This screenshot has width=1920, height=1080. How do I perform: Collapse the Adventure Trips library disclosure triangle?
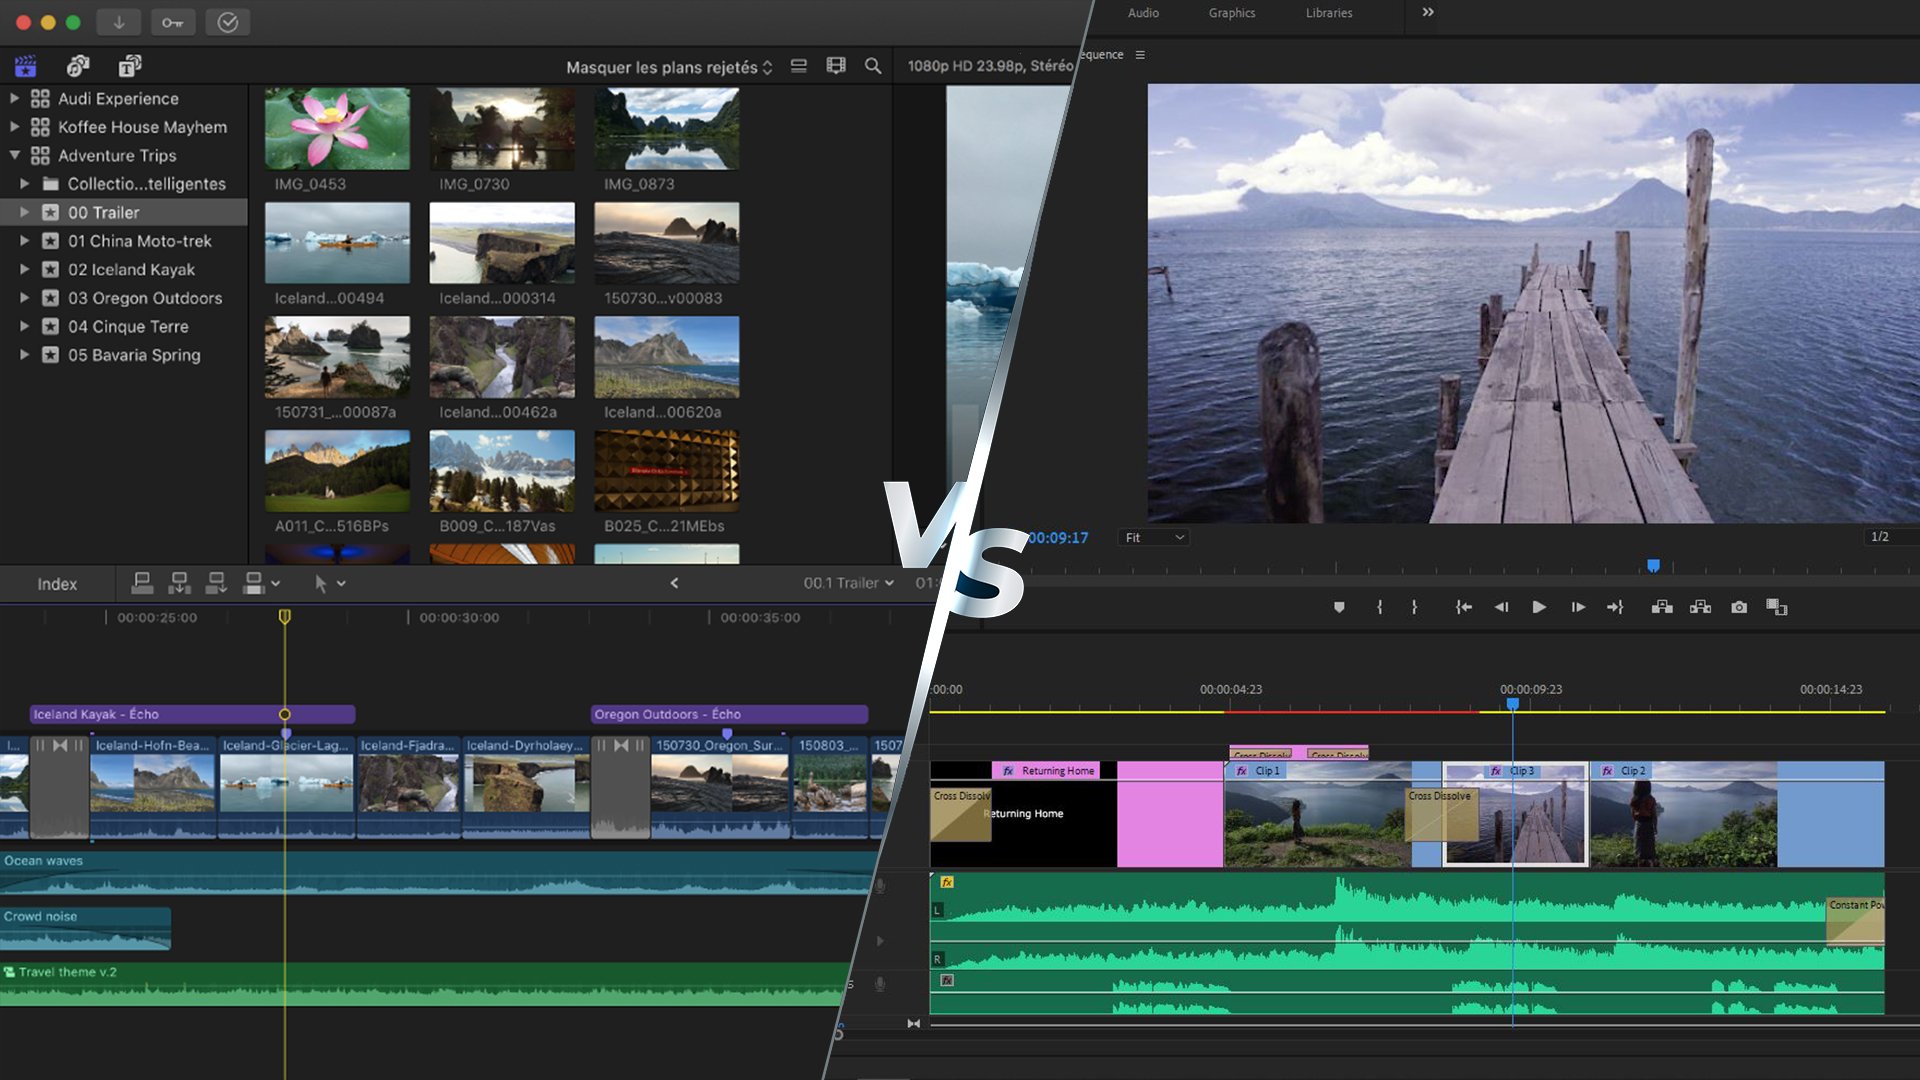[14, 155]
